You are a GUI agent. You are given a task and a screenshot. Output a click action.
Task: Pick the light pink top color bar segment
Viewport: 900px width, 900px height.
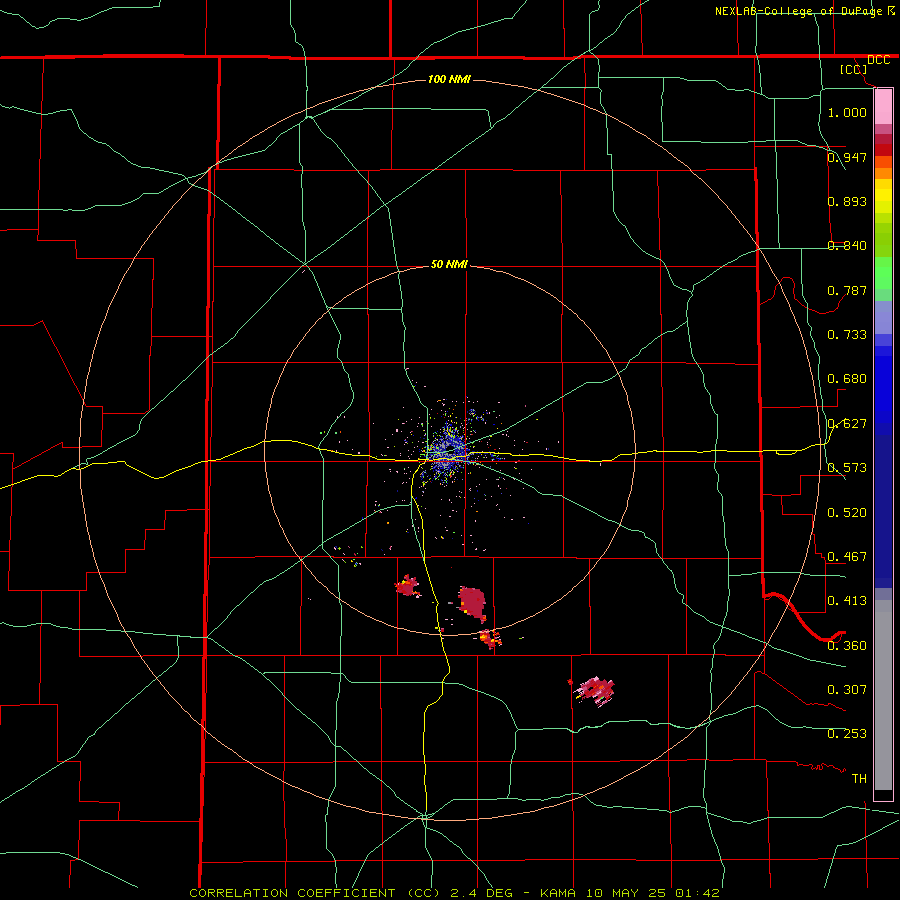click(883, 106)
